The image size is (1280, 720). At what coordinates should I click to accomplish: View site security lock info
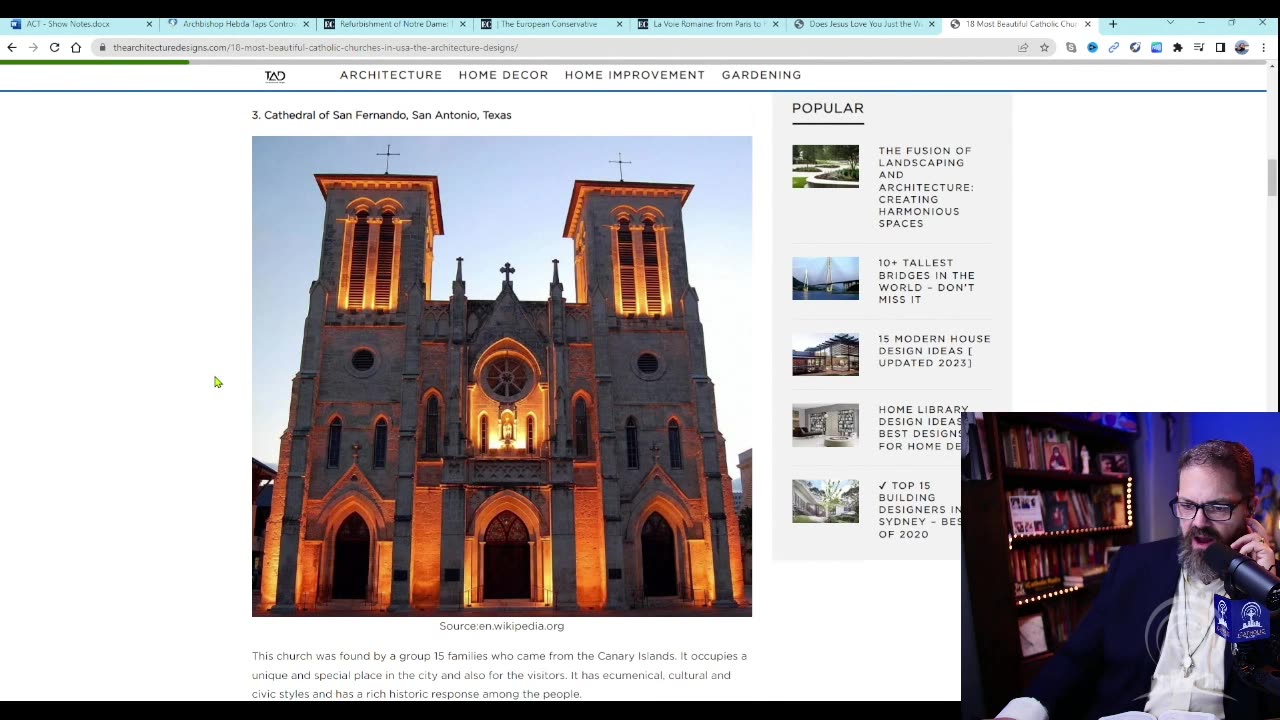pyautogui.click(x=102, y=47)
